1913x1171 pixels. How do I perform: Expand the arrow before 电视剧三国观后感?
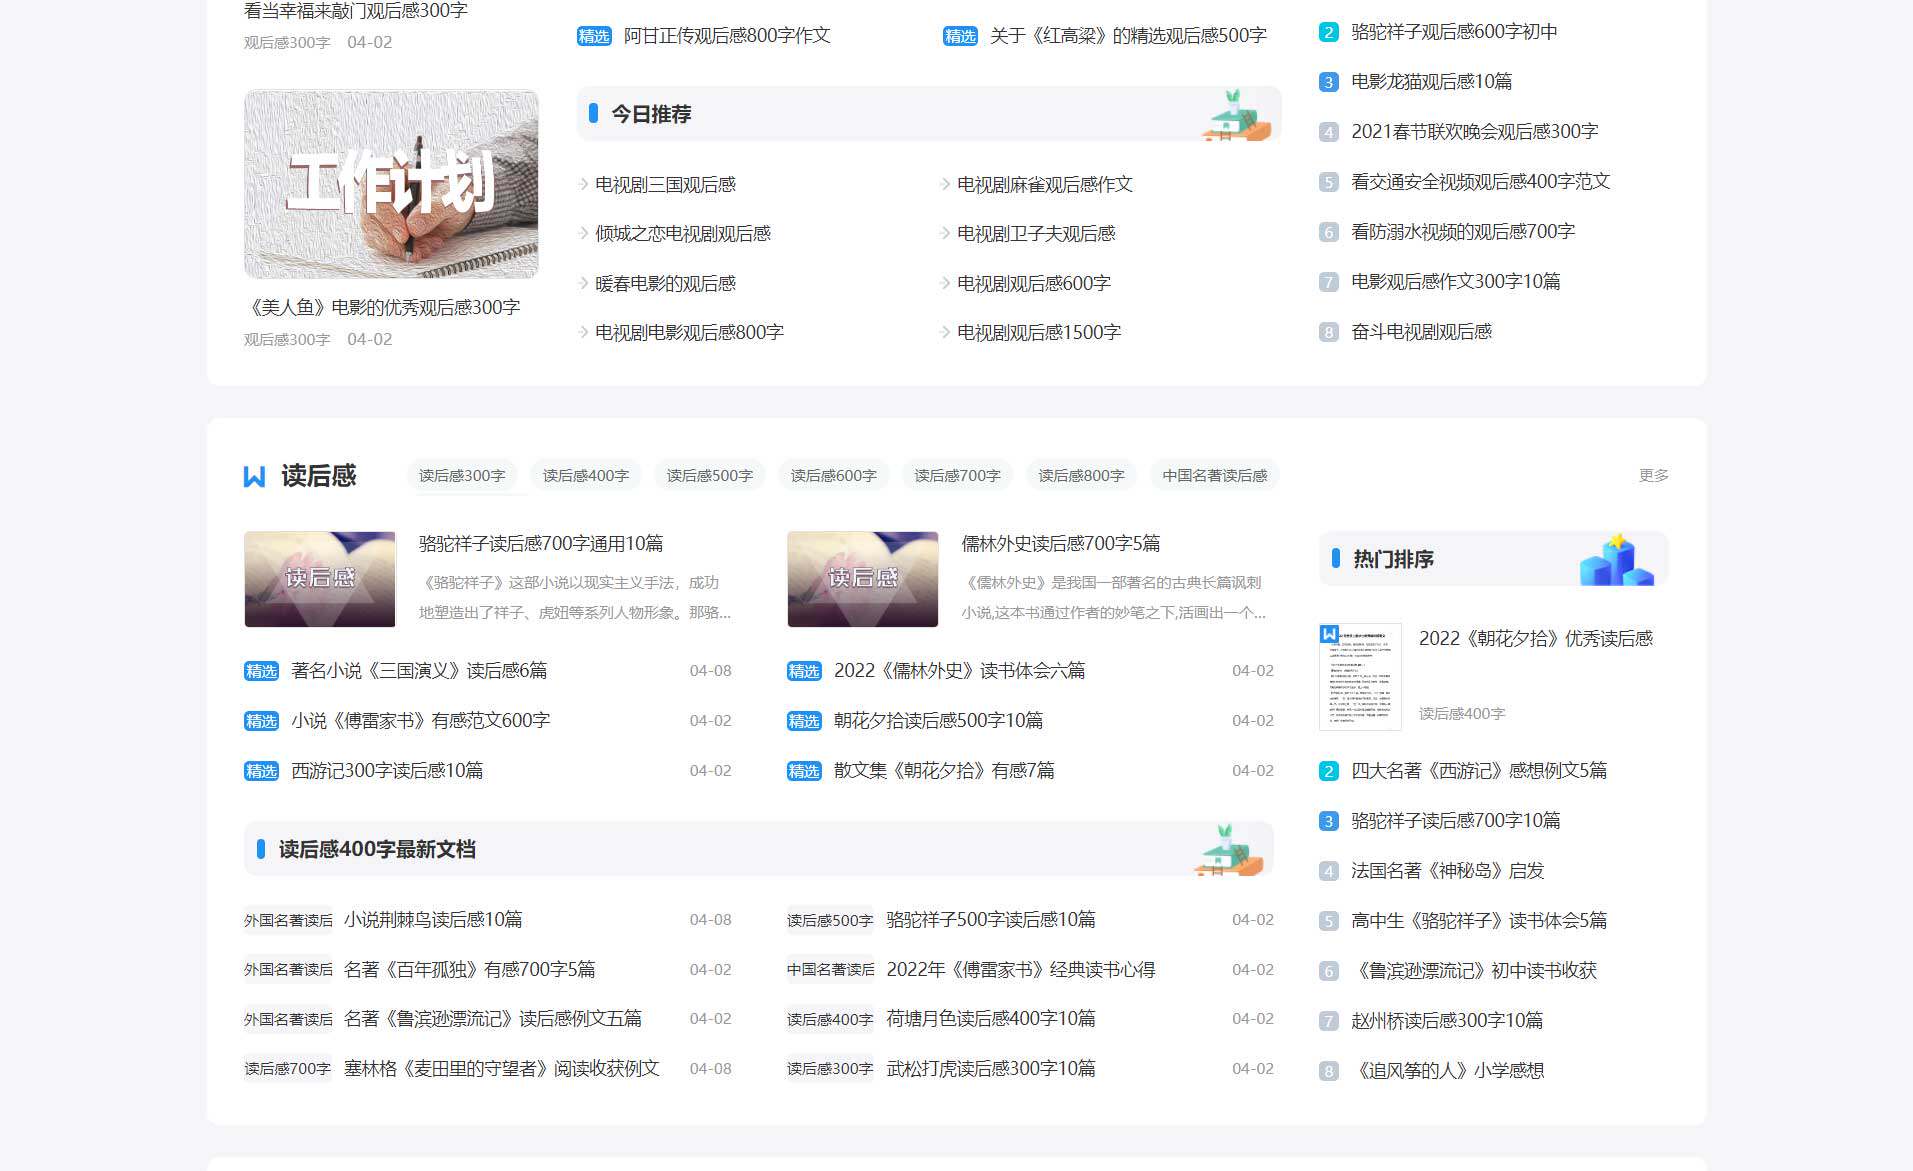pos(582,184)
